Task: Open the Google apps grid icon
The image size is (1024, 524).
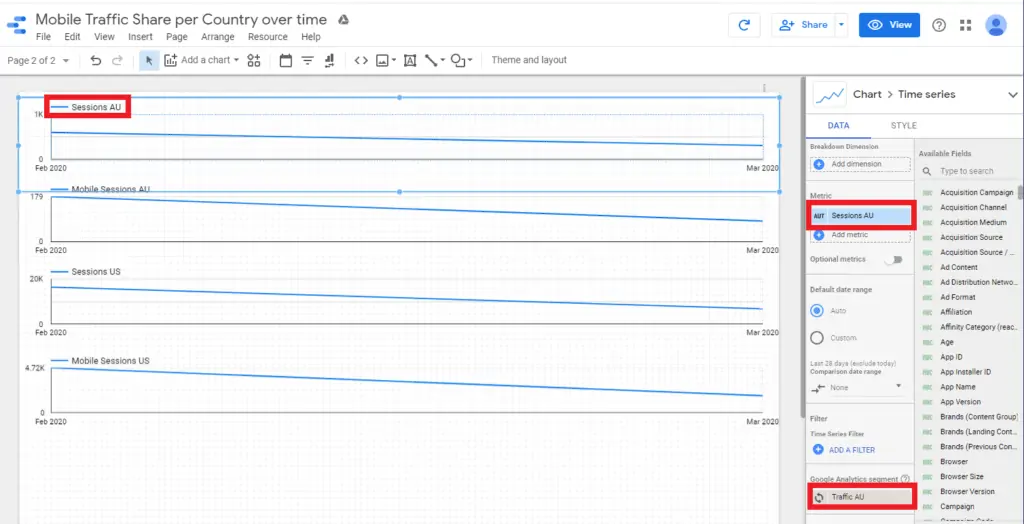Action: point(965,25)
